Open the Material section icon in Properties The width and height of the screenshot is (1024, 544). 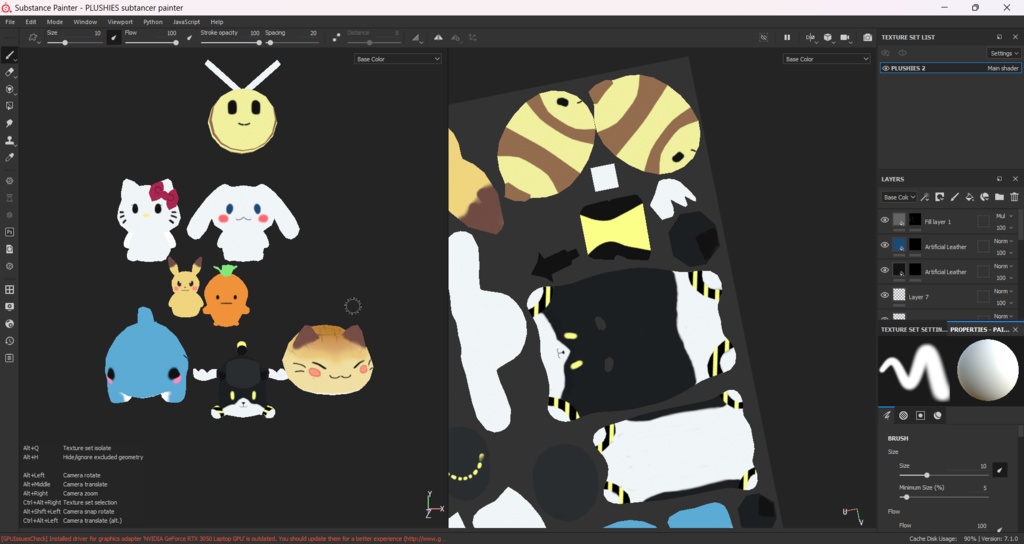[x=937, y=415]
